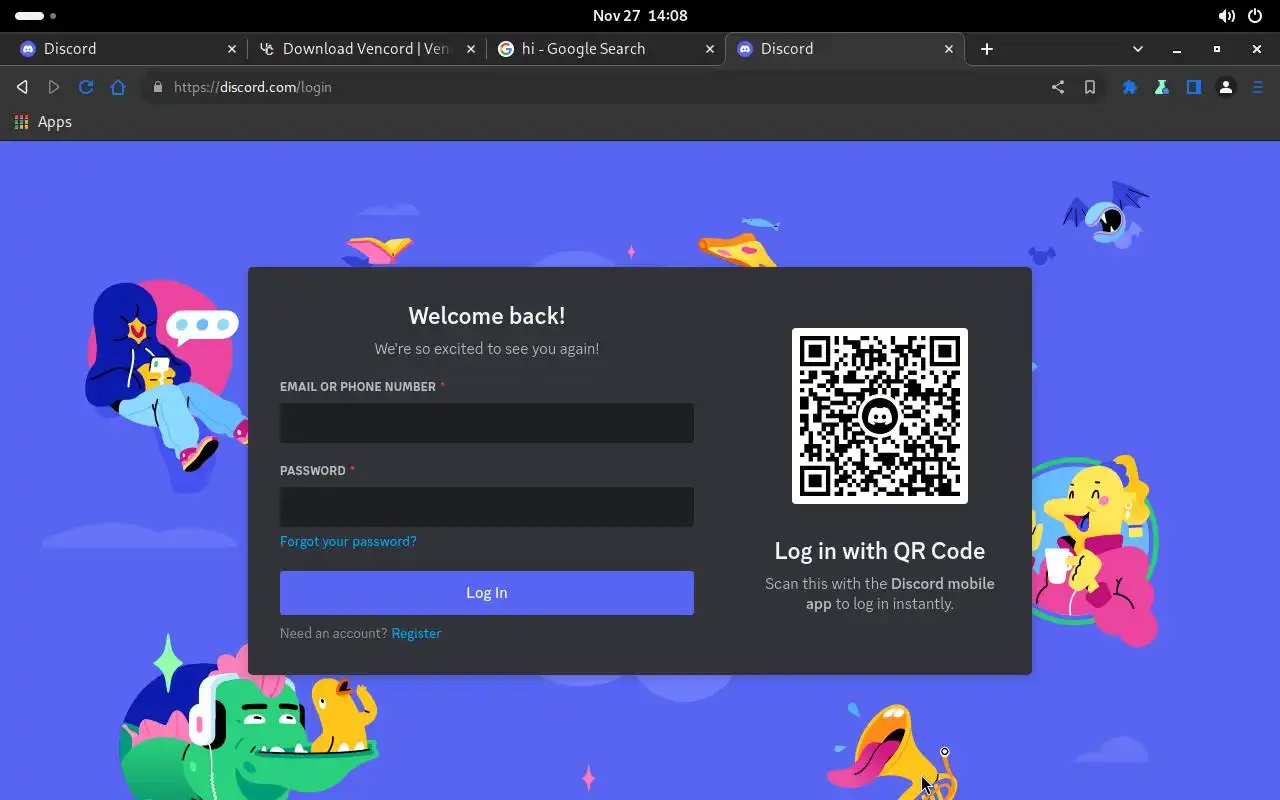The width and height of the screenshot is (1280, 800).
Task: Open the Register link
Action: [x=416, y=633]
